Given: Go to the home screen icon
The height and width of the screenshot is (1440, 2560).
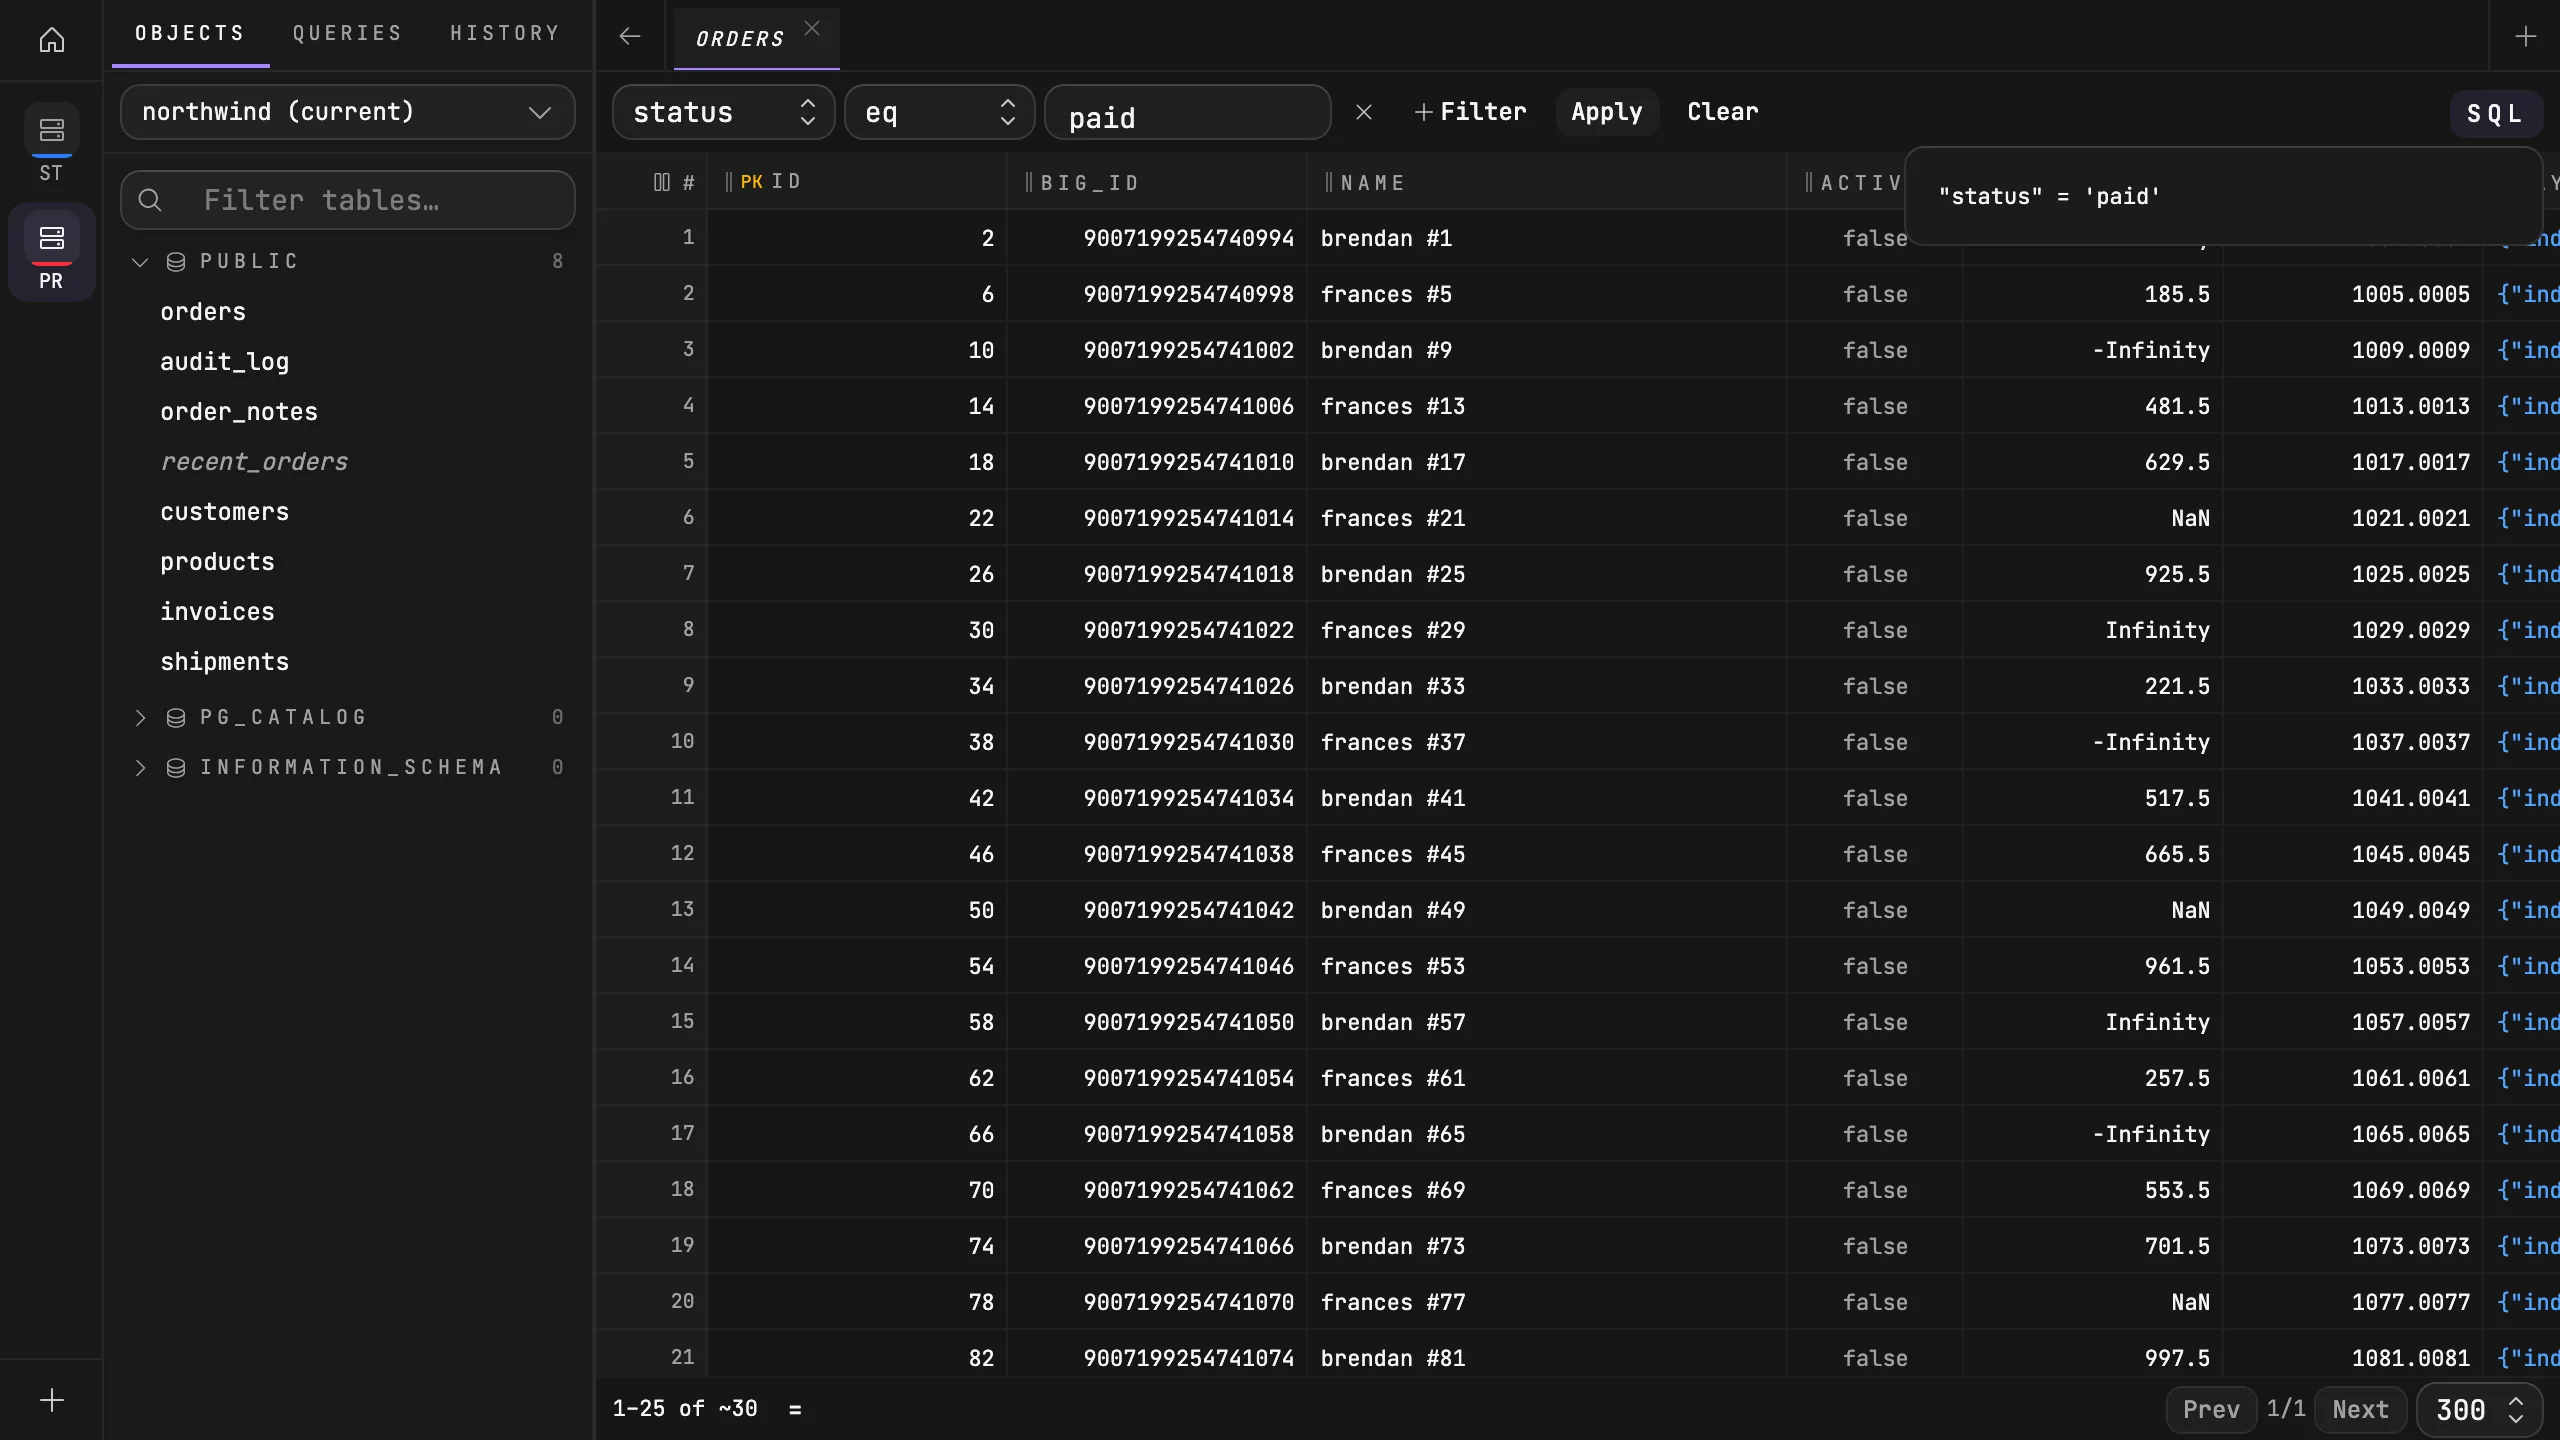Looking at the screenshot, I should click(52, 40).
